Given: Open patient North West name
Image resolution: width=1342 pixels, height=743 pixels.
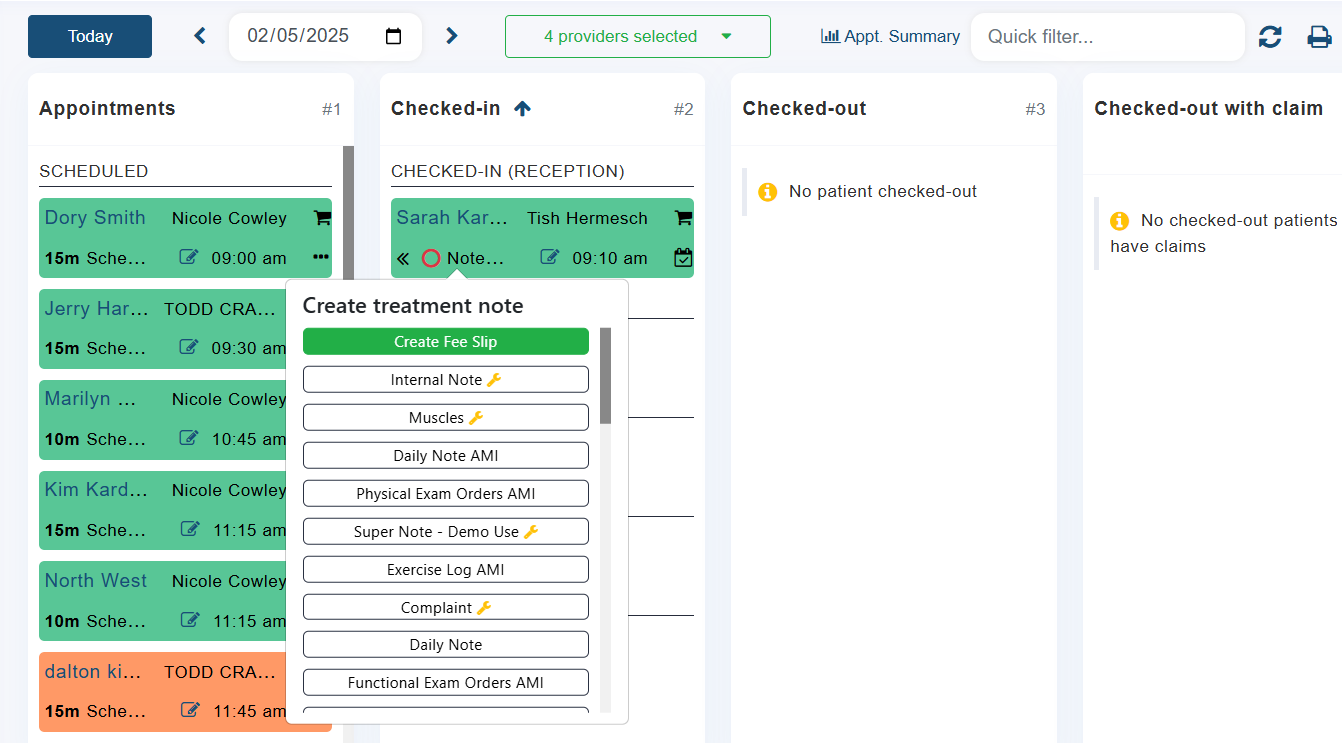Looking at the screenshot, I should [x=96, y=581].
